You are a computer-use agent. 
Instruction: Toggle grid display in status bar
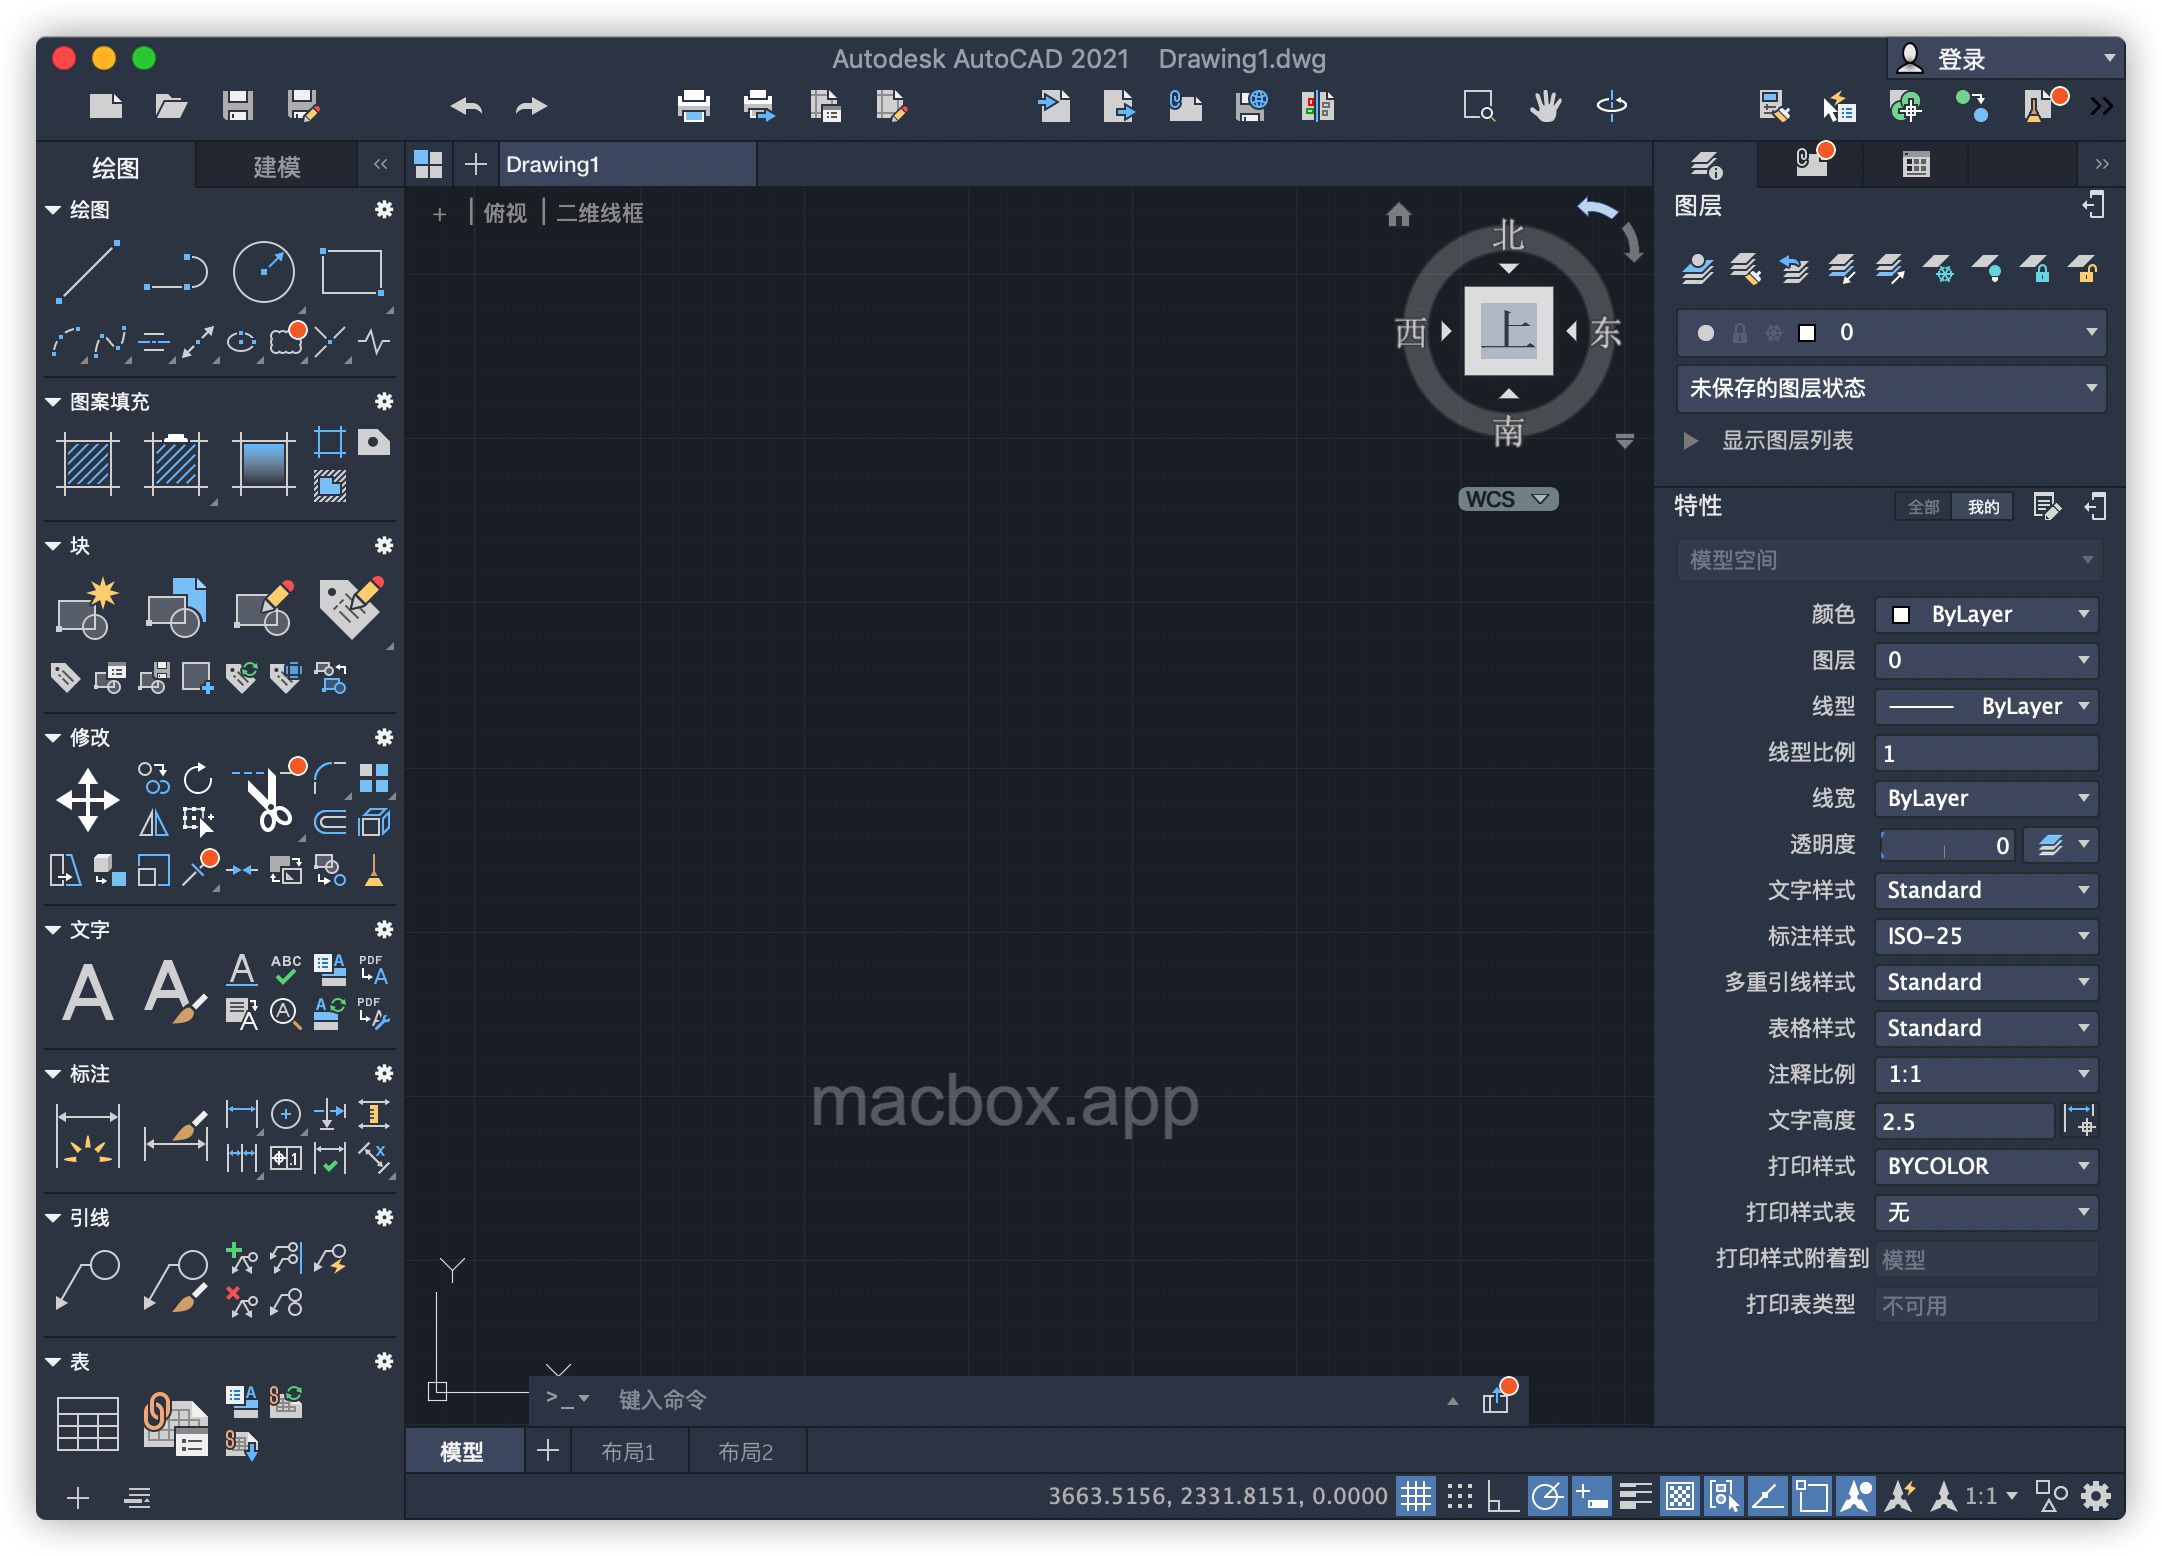(x=1416, y=1496)
